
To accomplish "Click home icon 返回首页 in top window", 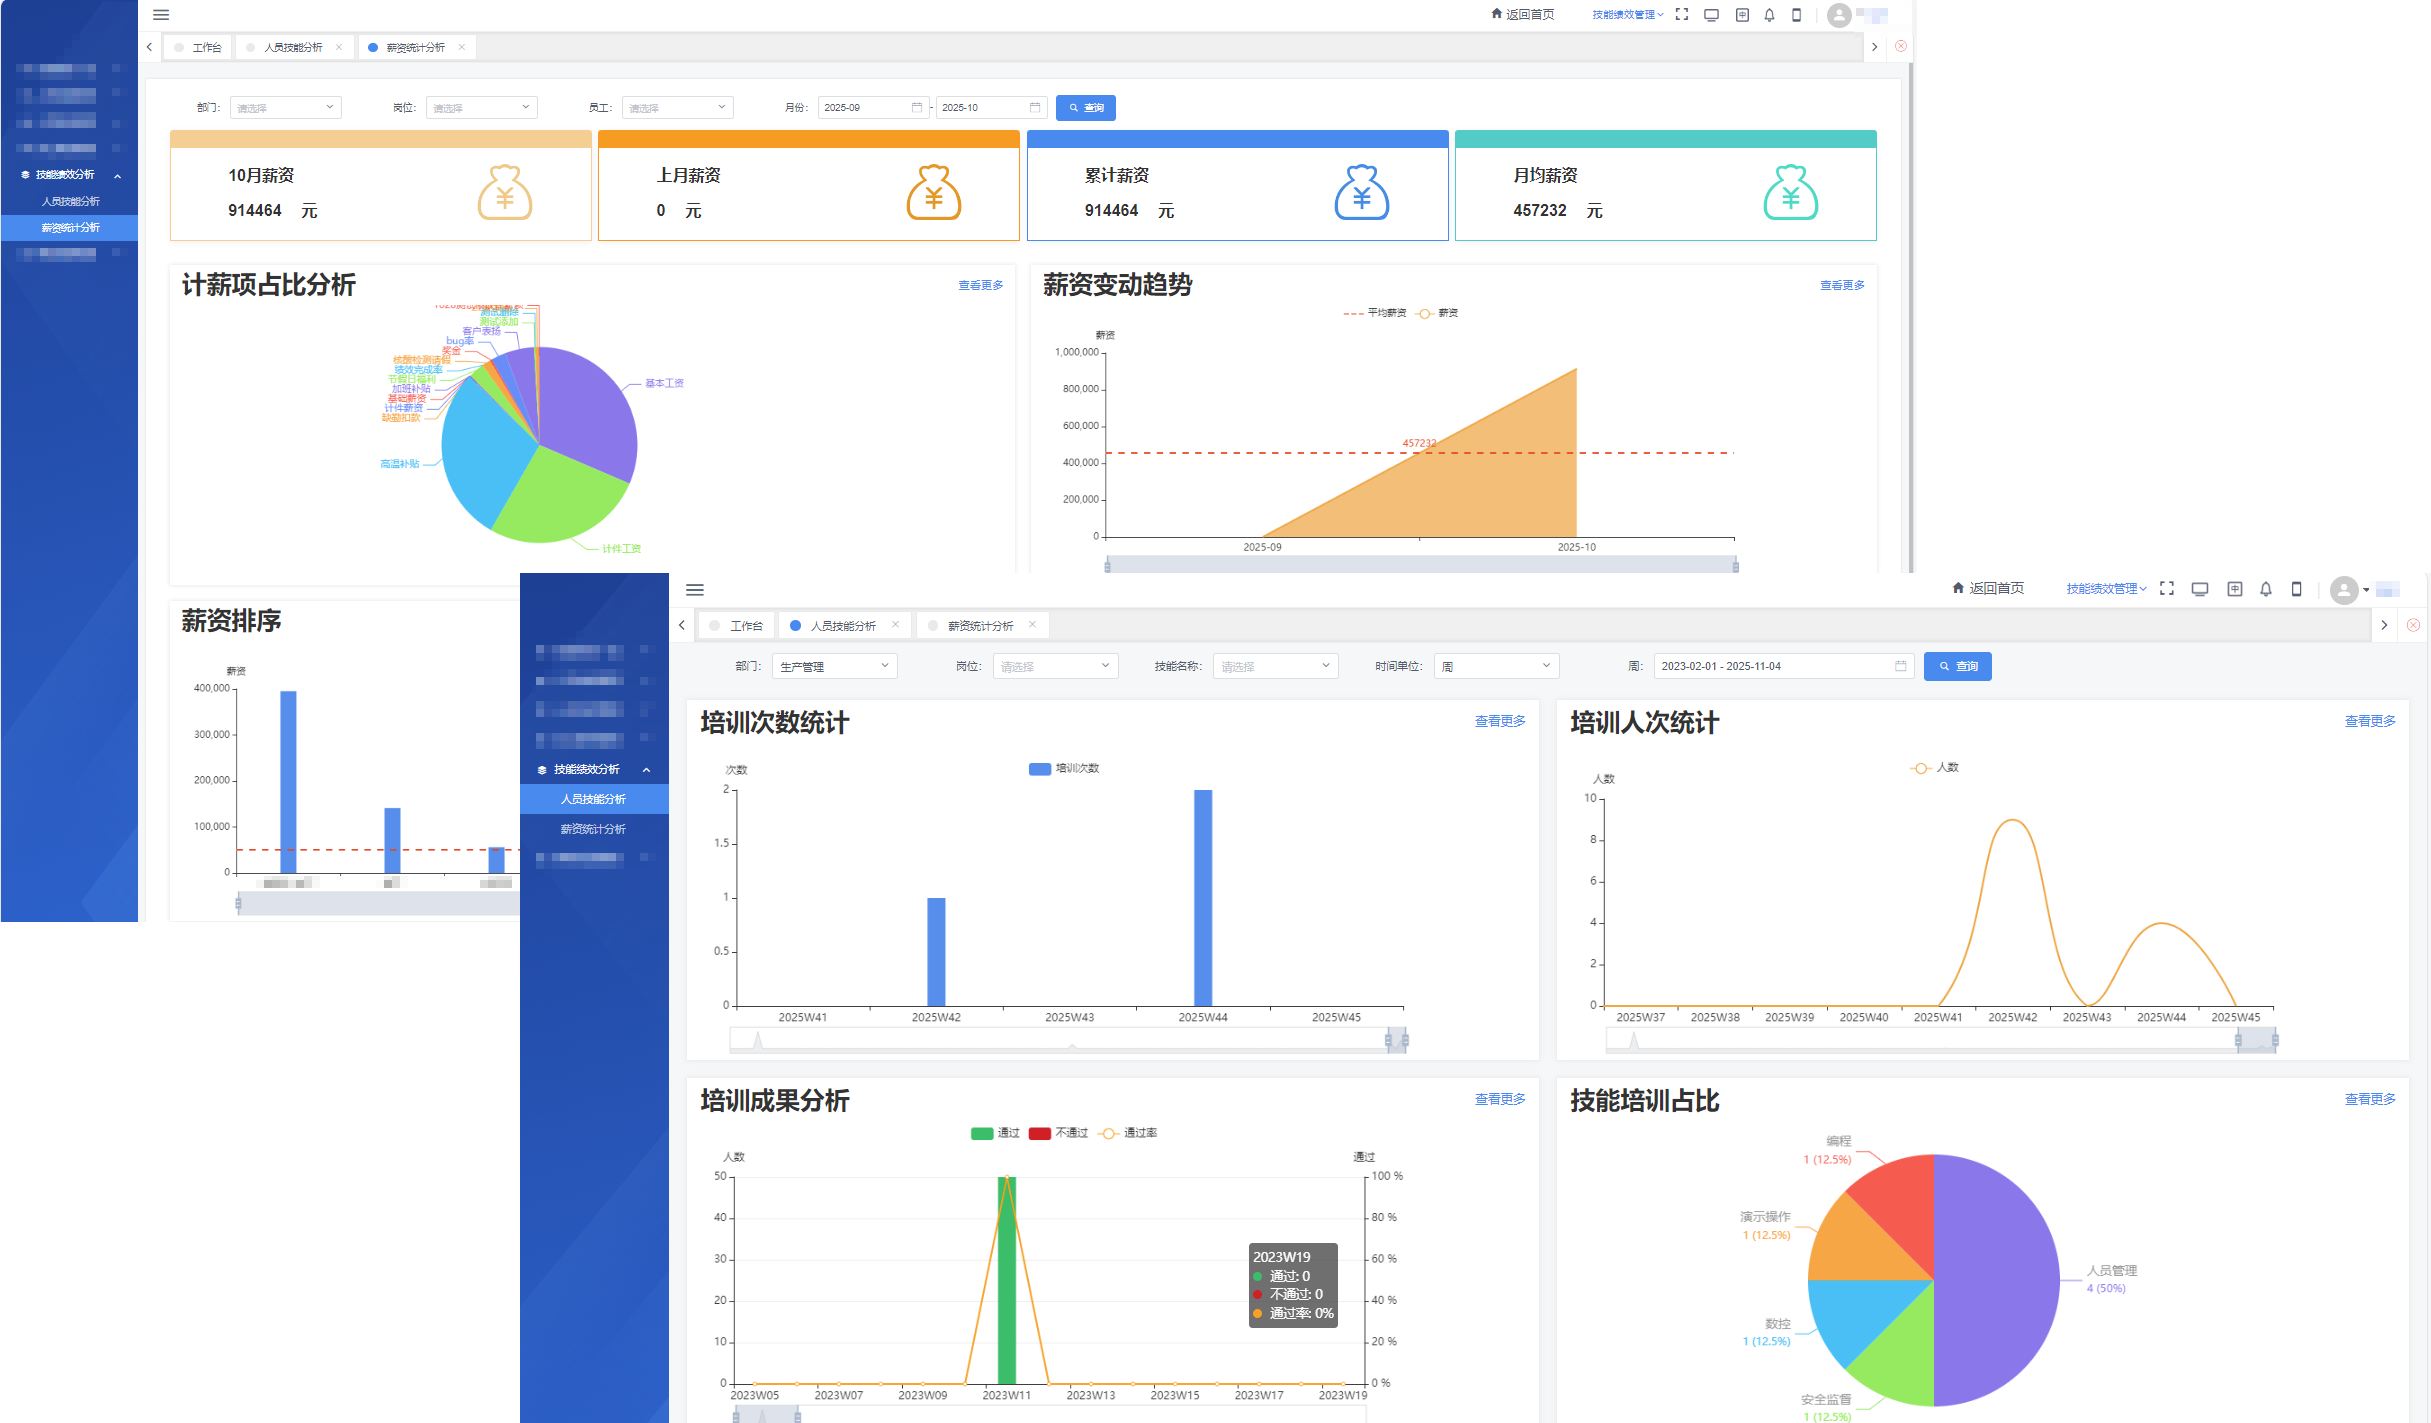I will pyautogui.click(x=1522, y=14).
